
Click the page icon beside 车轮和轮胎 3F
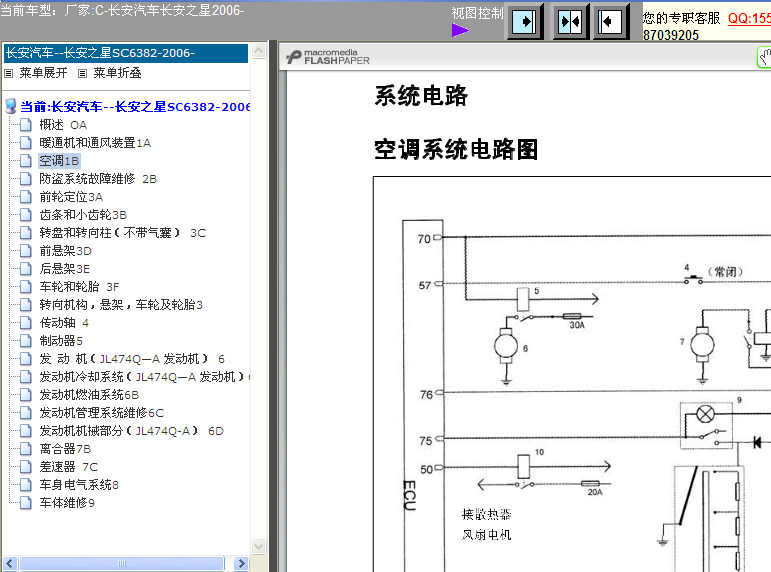[26, 287]
